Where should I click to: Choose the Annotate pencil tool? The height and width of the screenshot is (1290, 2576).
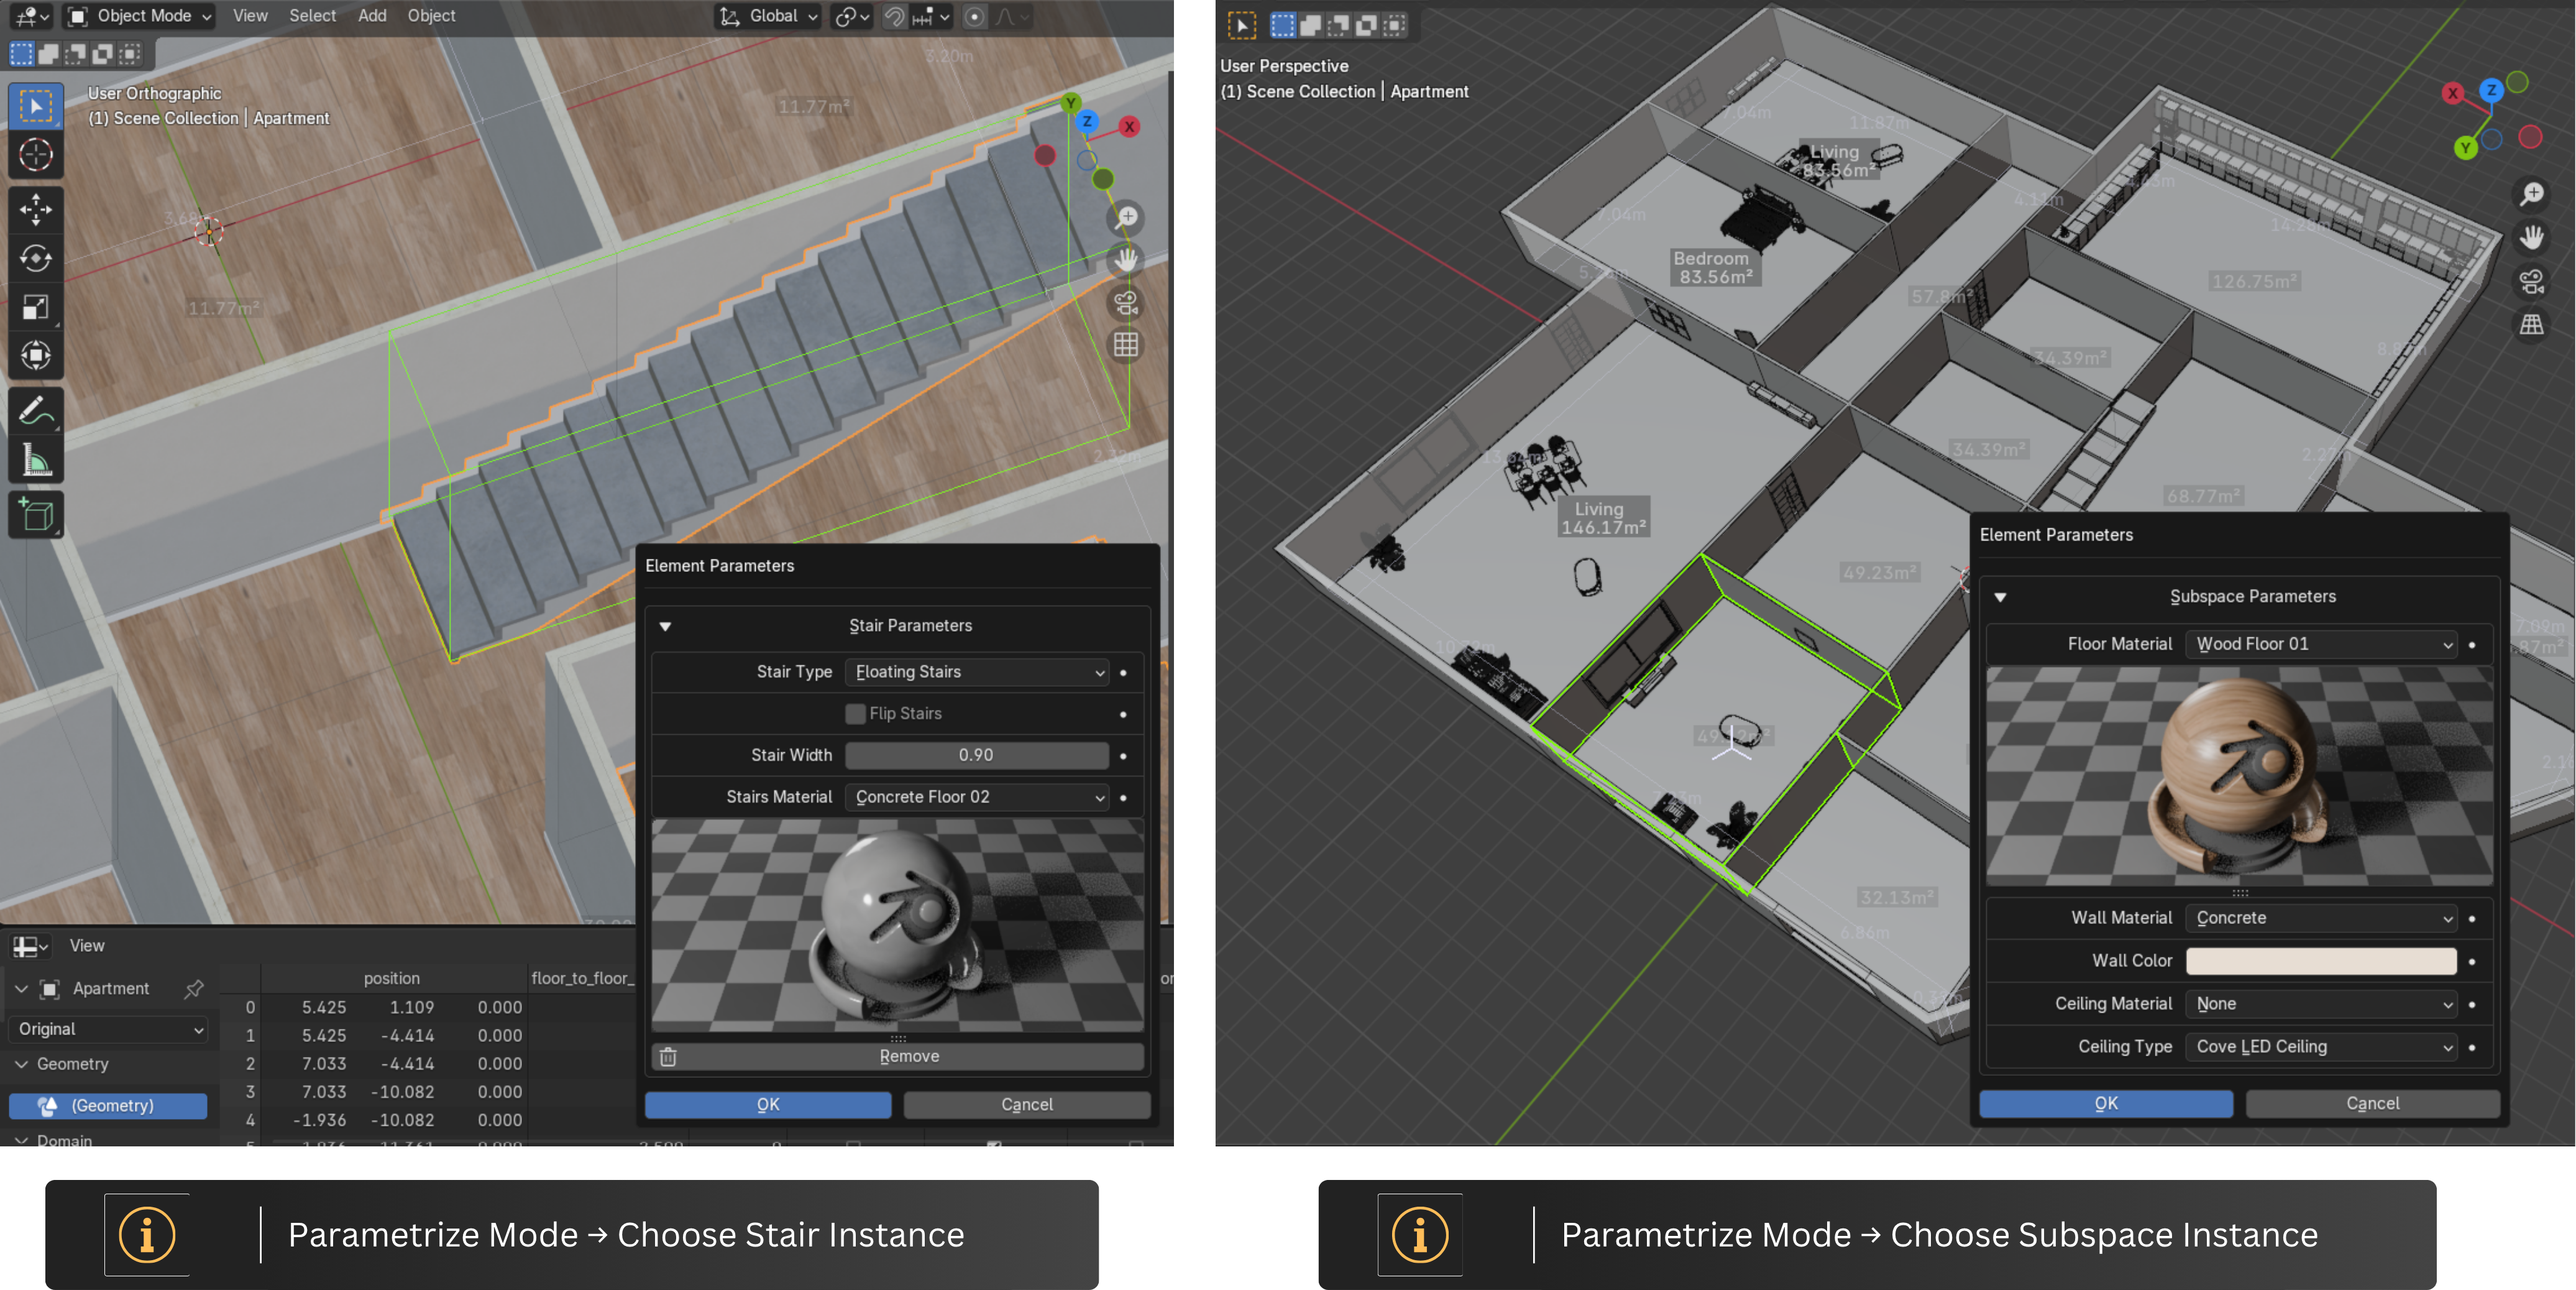(36, 411)
